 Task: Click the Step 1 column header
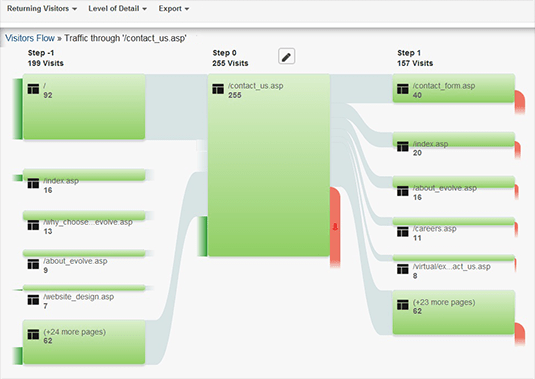(x=409, y=53)
